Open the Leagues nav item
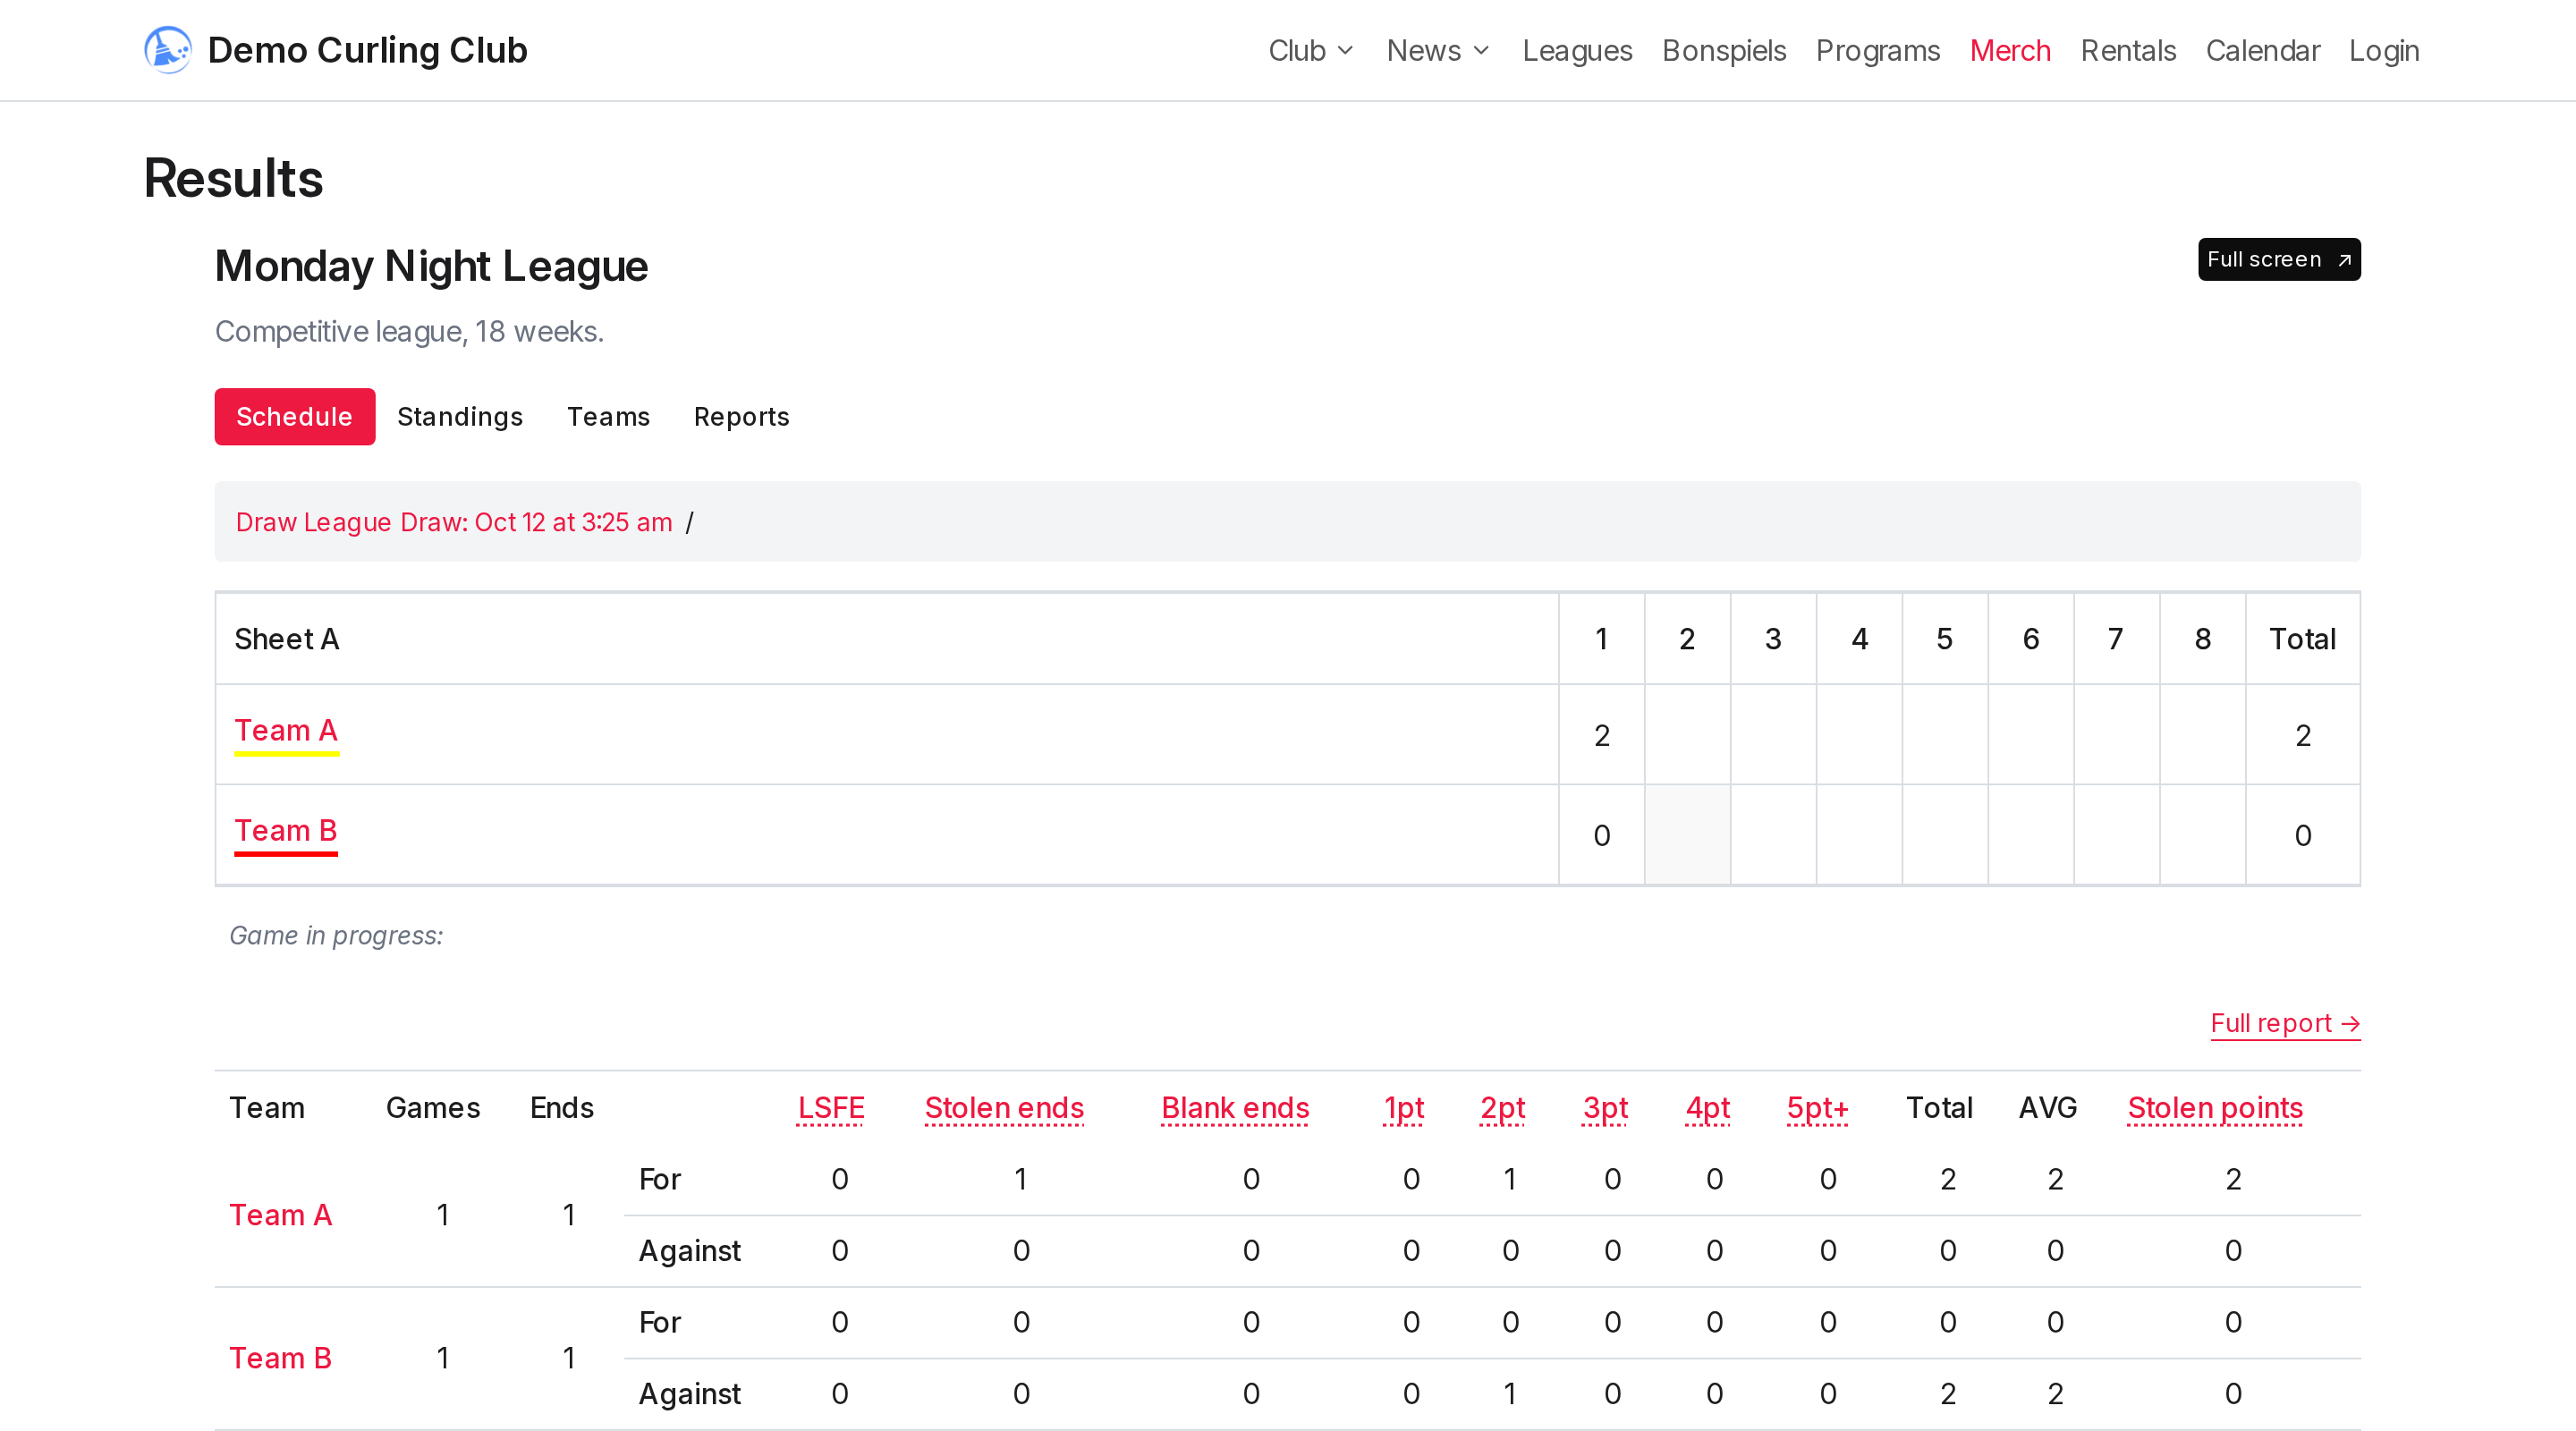 (1576, 51)
